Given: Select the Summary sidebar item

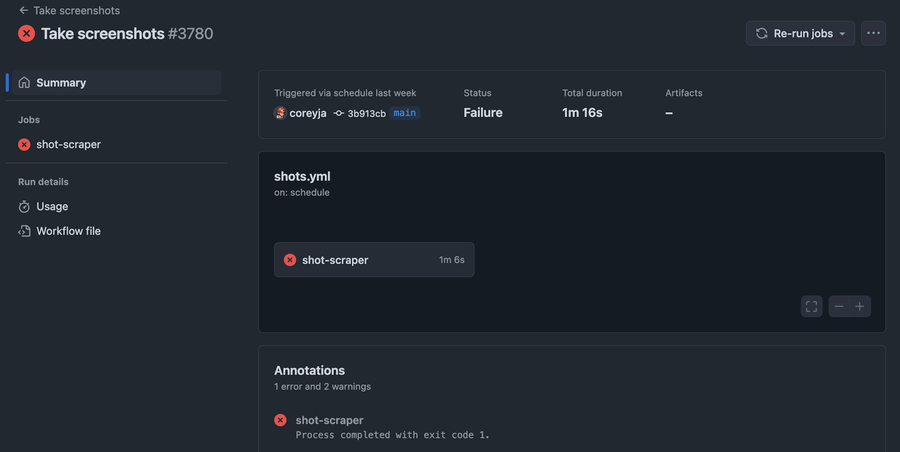Looking at the screenshot, I should 61,83.
